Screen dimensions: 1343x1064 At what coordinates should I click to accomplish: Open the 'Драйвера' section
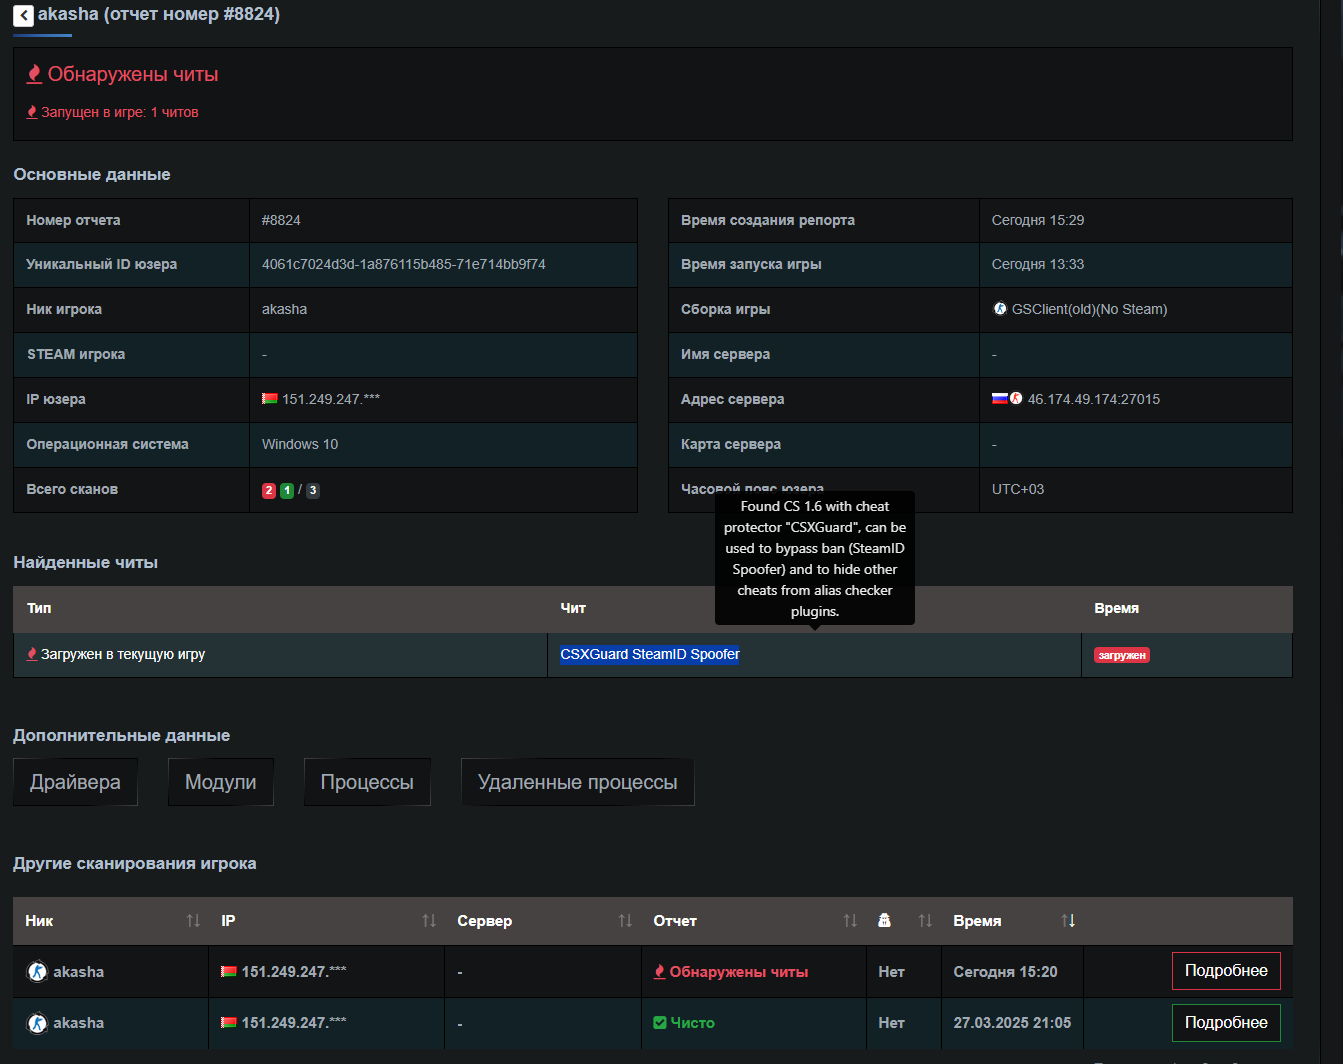pyautogui.click(x=75, y=782)
